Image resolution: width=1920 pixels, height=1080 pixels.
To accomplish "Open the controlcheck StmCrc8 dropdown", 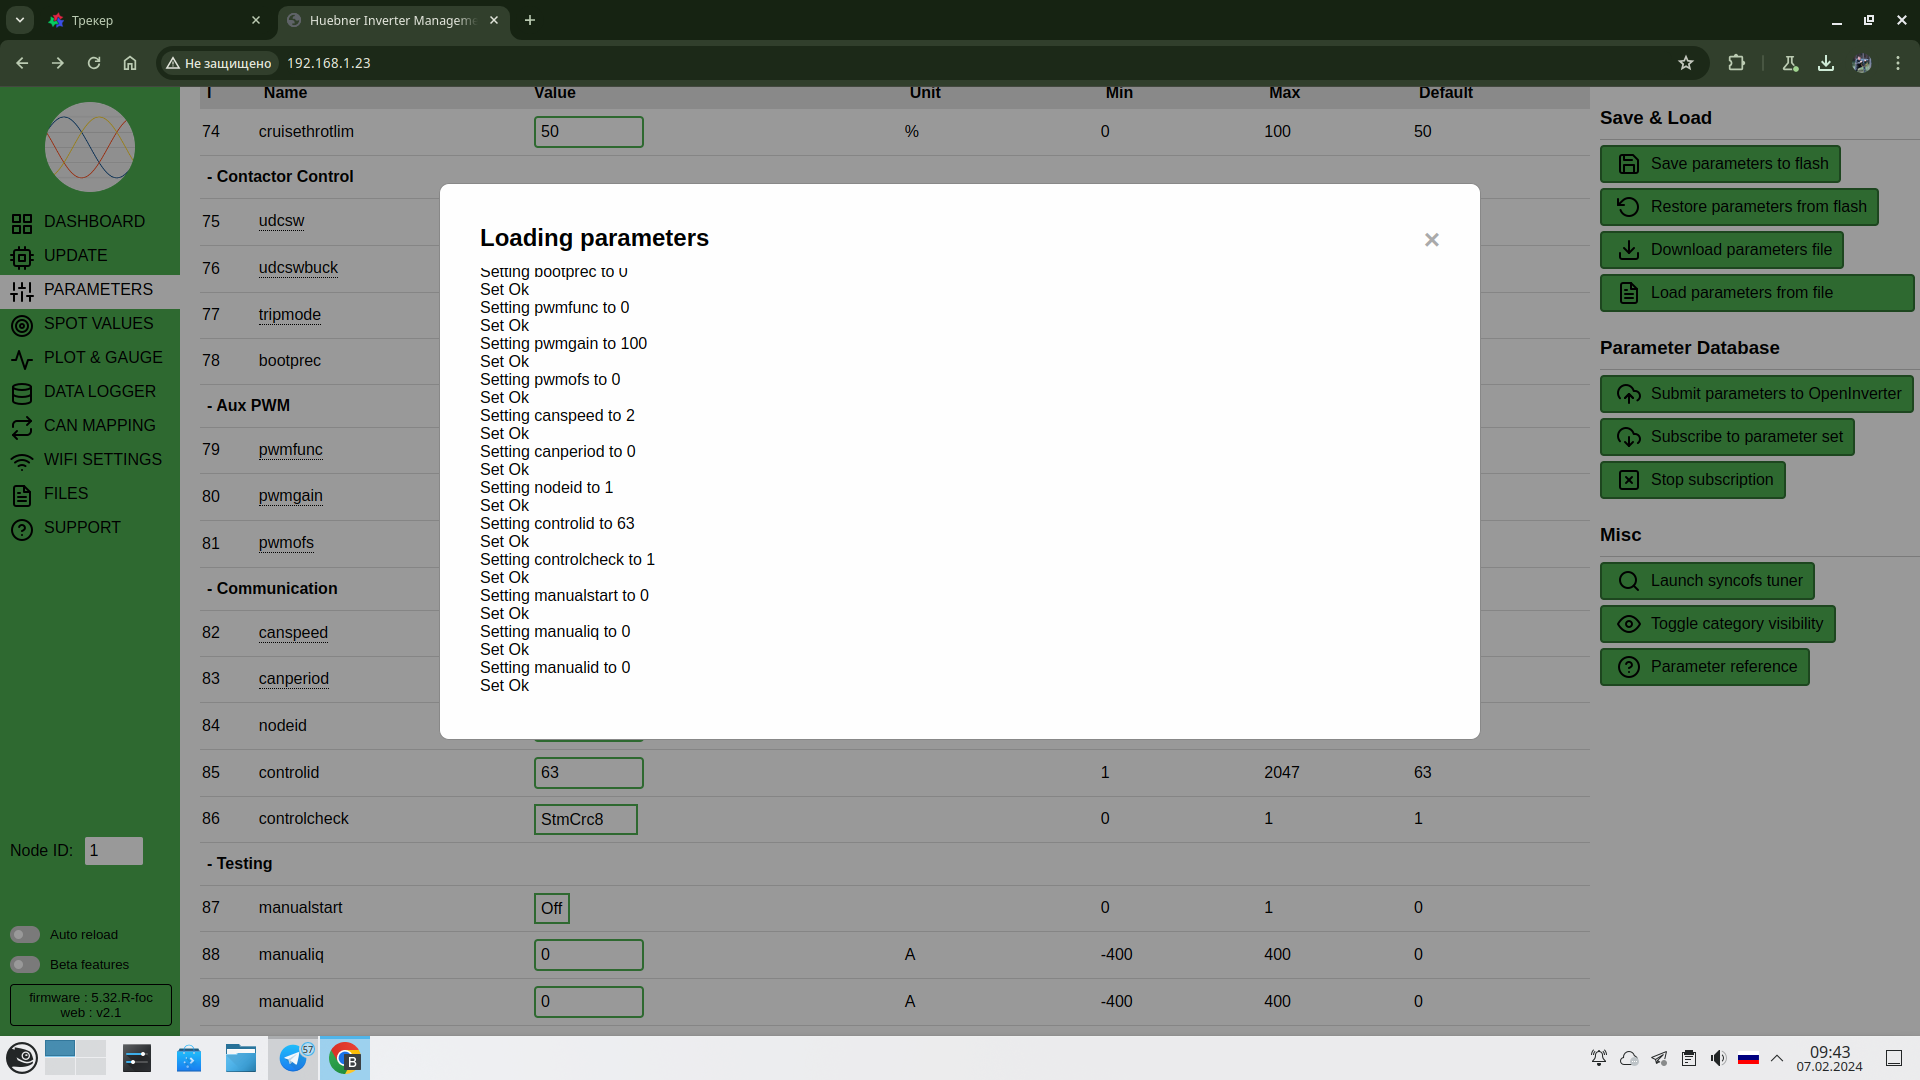I will 585,819.
